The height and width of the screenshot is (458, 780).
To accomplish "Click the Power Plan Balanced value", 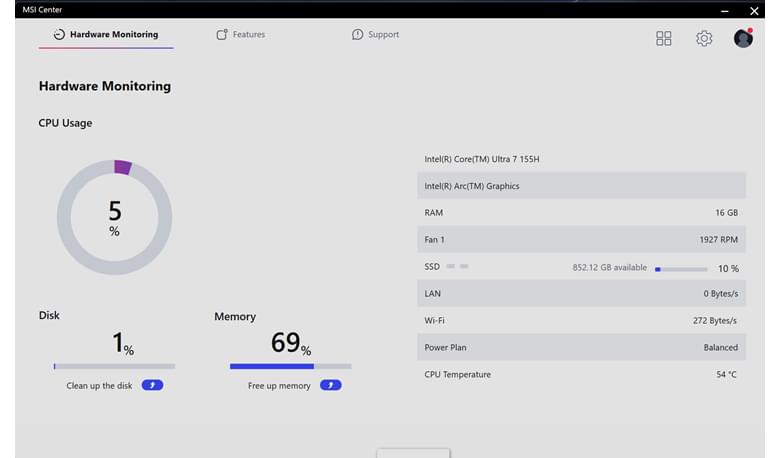I will coord(720,348).
